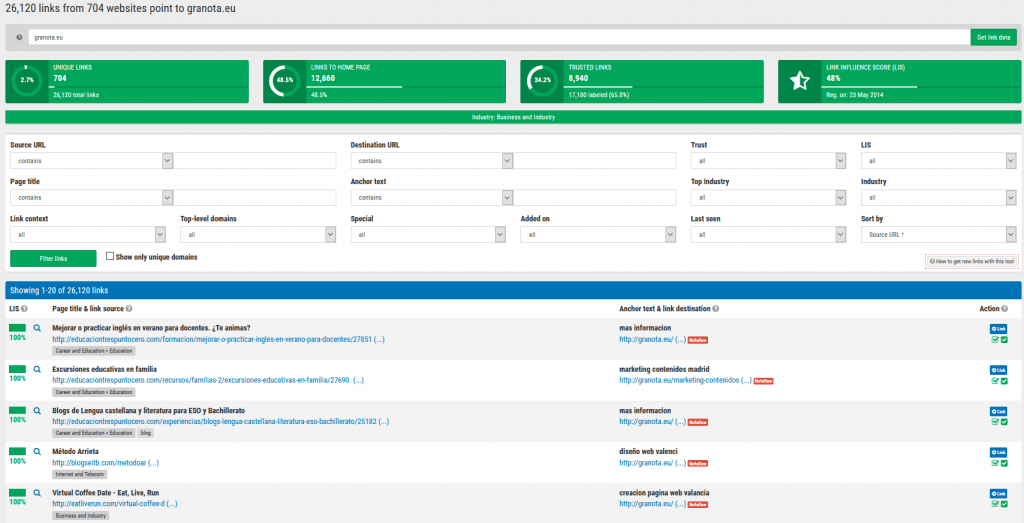Click nofollow tag in Mejorar o practicar inglés row
The height and width of the screenshot is (523, 1024).
pyautogui.click(x=698, y=340)
